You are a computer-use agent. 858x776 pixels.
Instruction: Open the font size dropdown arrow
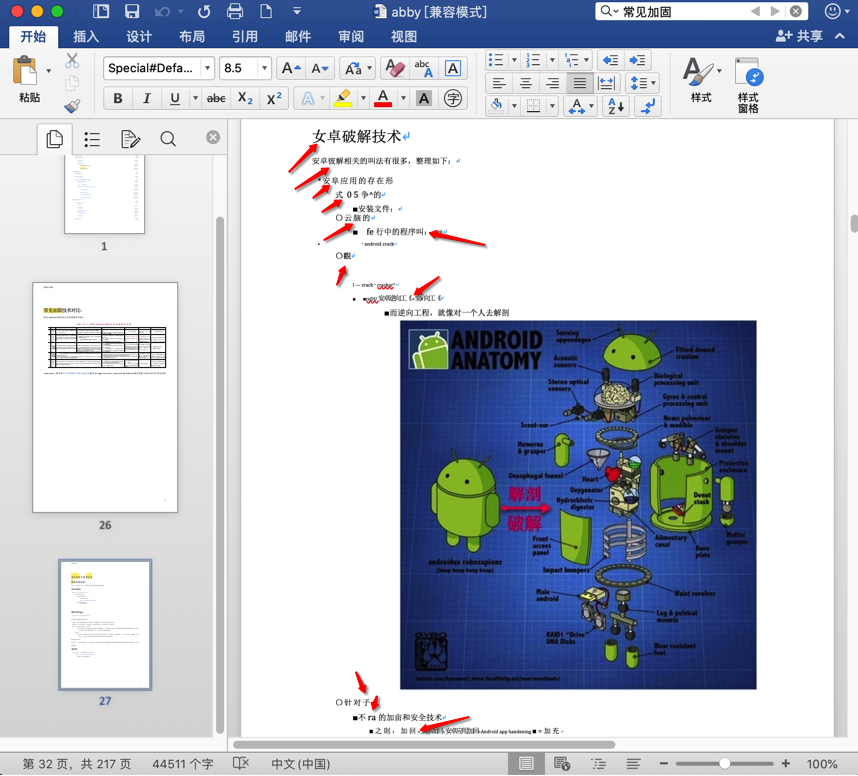(264, 68)
